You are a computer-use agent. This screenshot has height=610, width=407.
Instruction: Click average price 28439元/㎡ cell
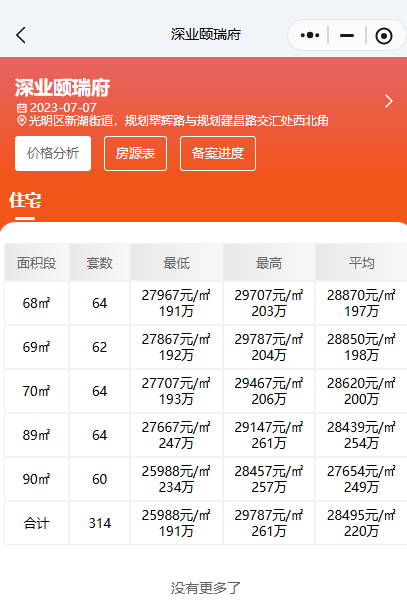tap(361, 435)
